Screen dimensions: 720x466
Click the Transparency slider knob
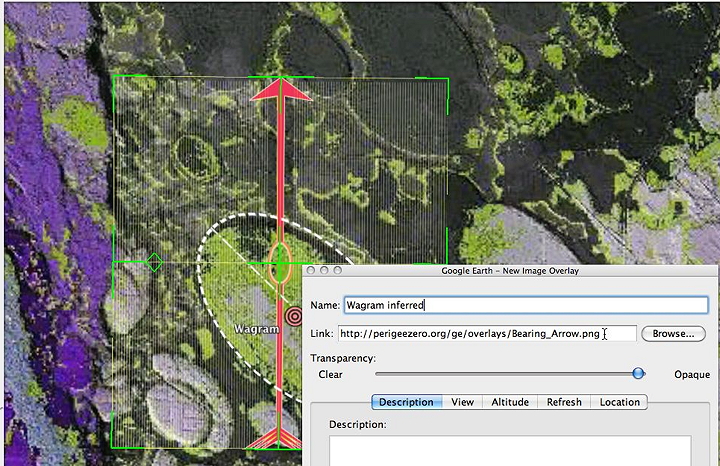638,373
